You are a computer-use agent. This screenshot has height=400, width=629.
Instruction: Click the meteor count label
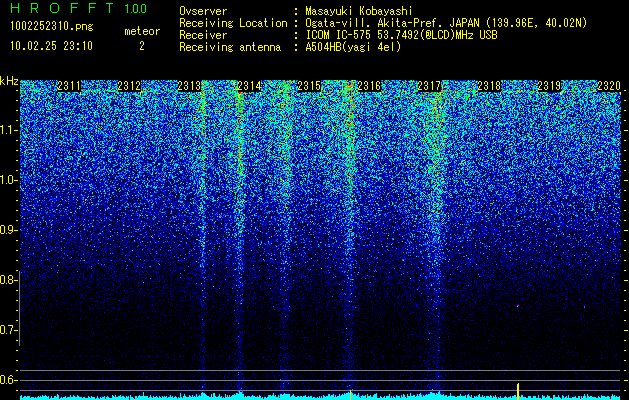[142, 31]
